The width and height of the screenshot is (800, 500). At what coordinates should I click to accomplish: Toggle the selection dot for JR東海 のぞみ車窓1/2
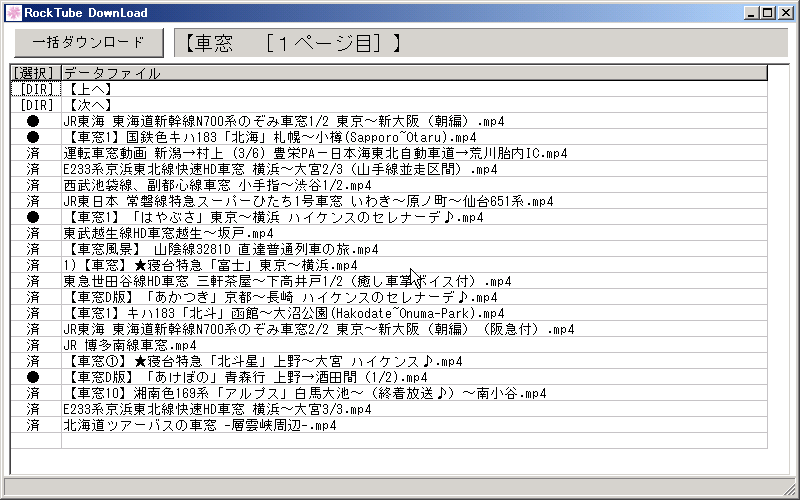(33, 121)
